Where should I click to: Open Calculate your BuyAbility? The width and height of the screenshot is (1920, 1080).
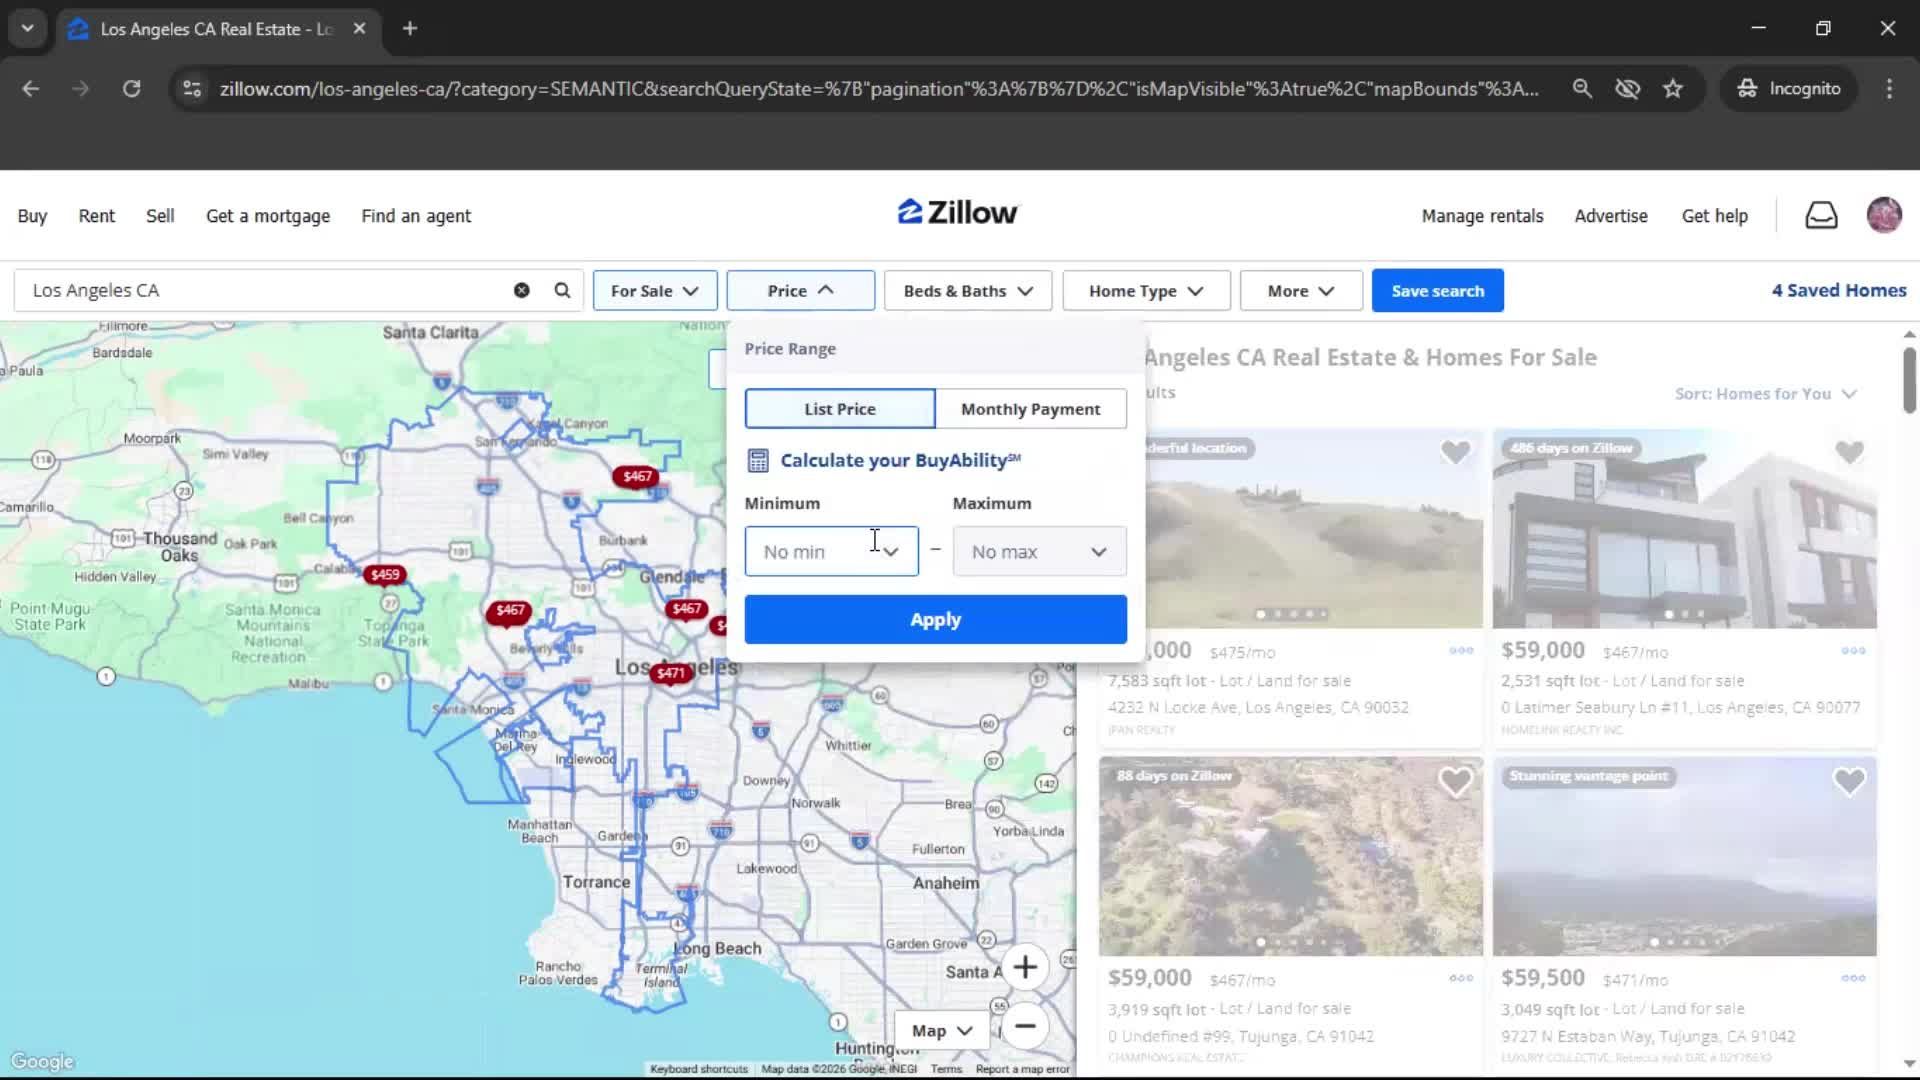897,460
